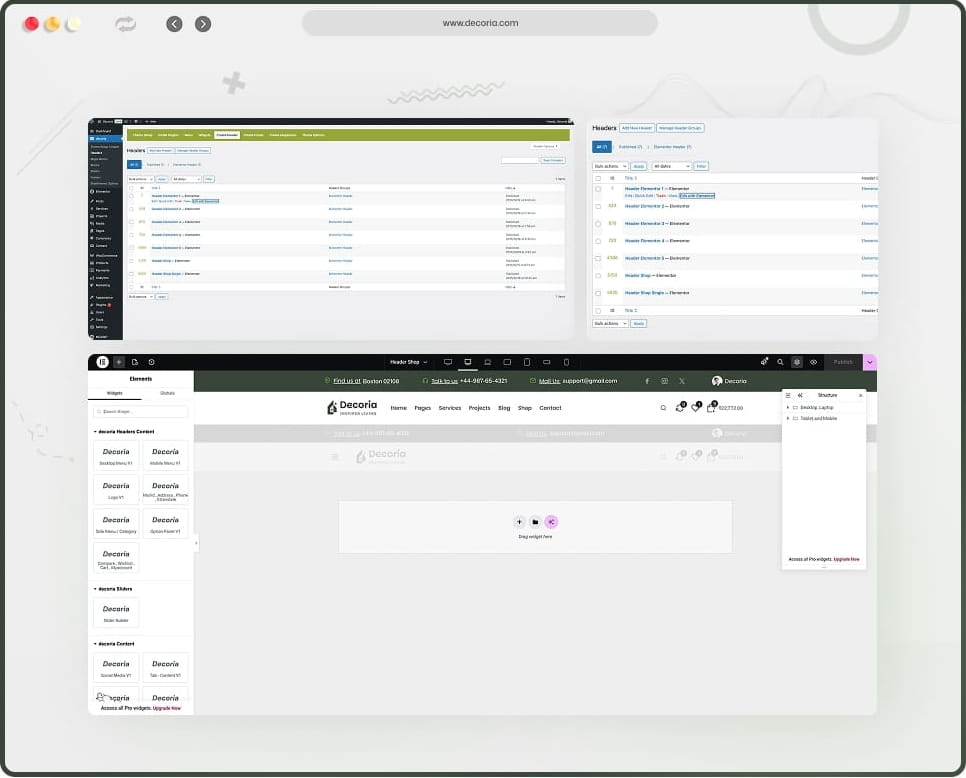This screenshot has height=778, width=966.
Task: Open the Publish options arrow
Action: pyautogui.click(x=869, y=362)
